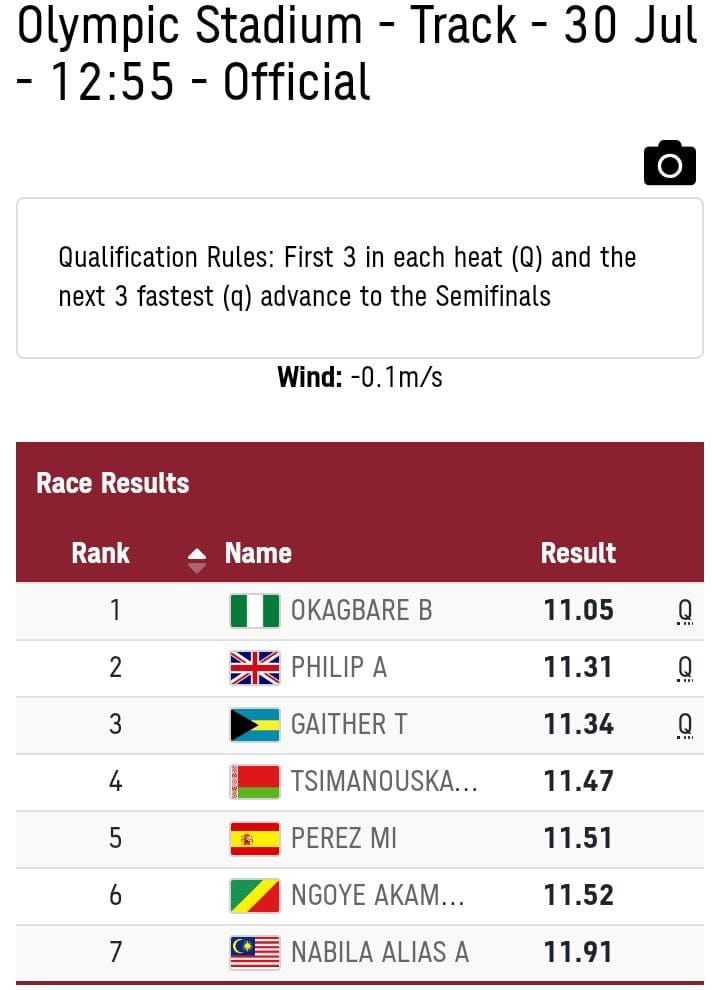This screenshot has height=990, width=713.
Task: Sort results using the Rank arrow
Action: (197, 560)
